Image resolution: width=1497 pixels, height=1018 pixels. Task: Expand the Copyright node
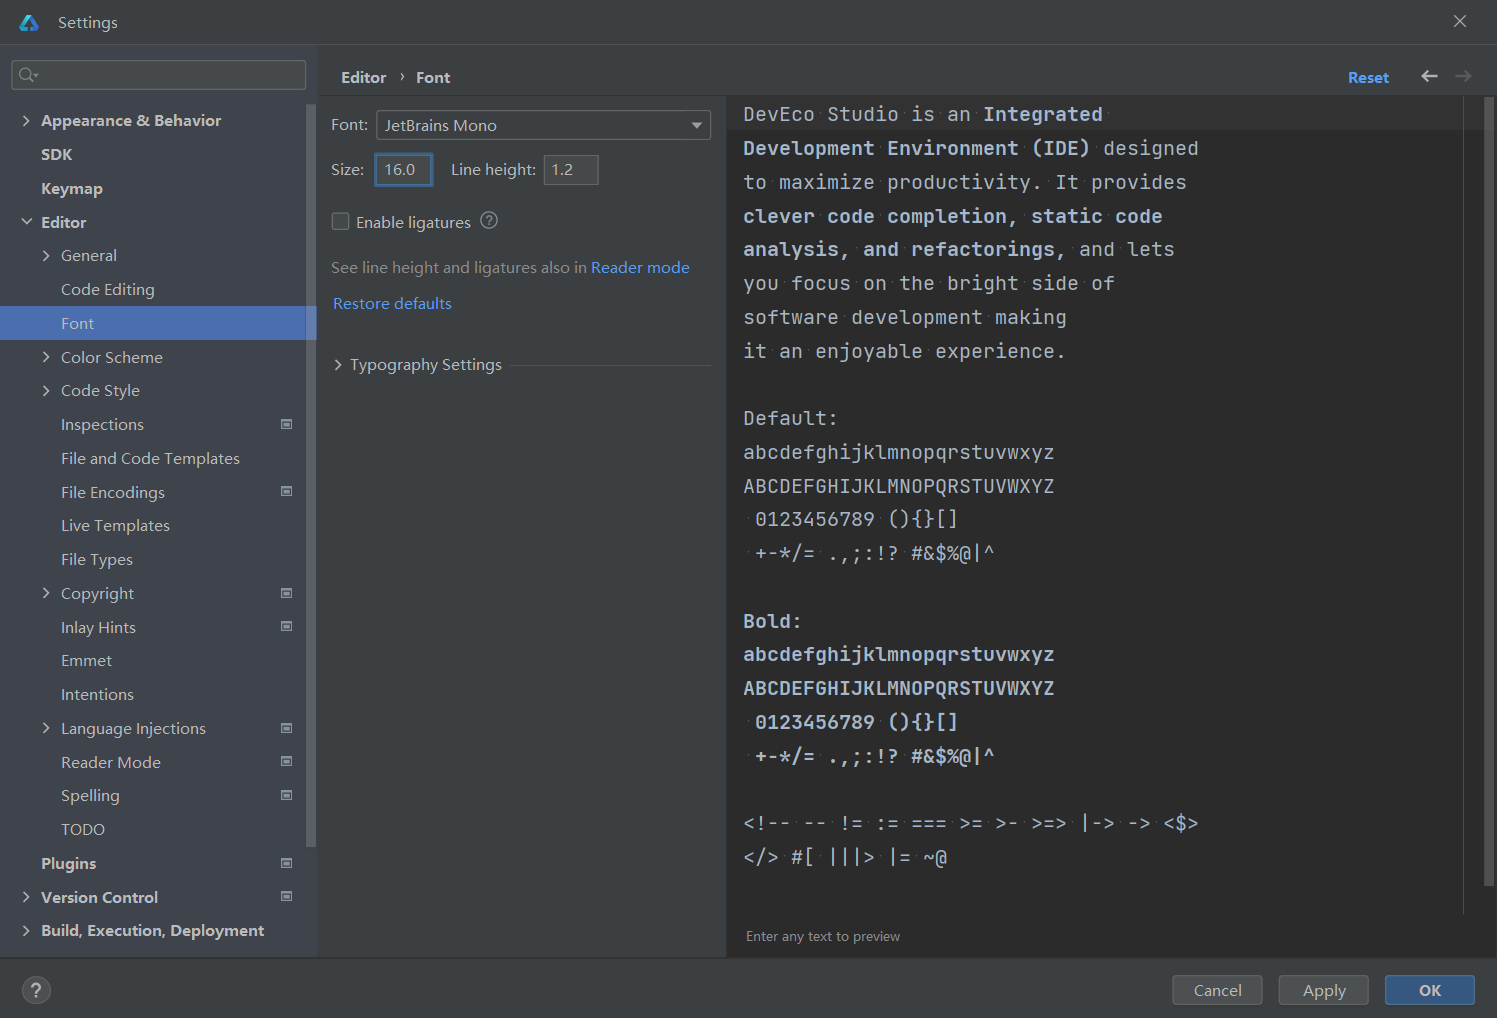point(46,593)
